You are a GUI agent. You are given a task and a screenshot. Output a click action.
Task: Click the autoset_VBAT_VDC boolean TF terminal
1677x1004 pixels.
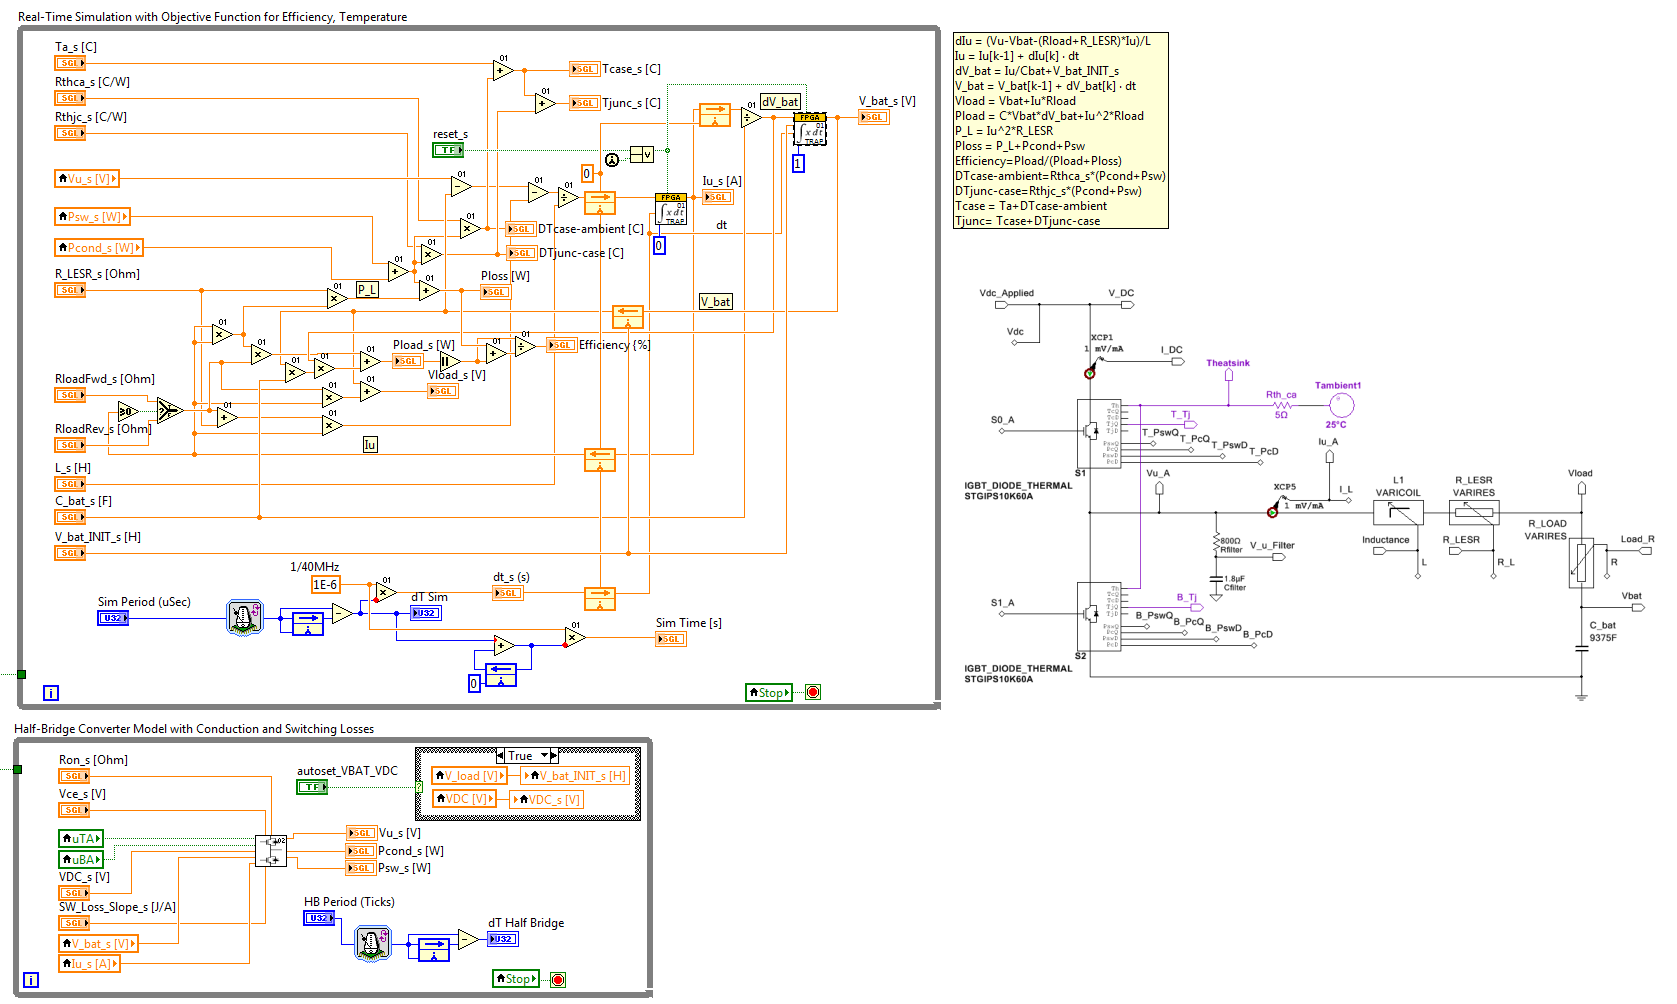point(312,787)
